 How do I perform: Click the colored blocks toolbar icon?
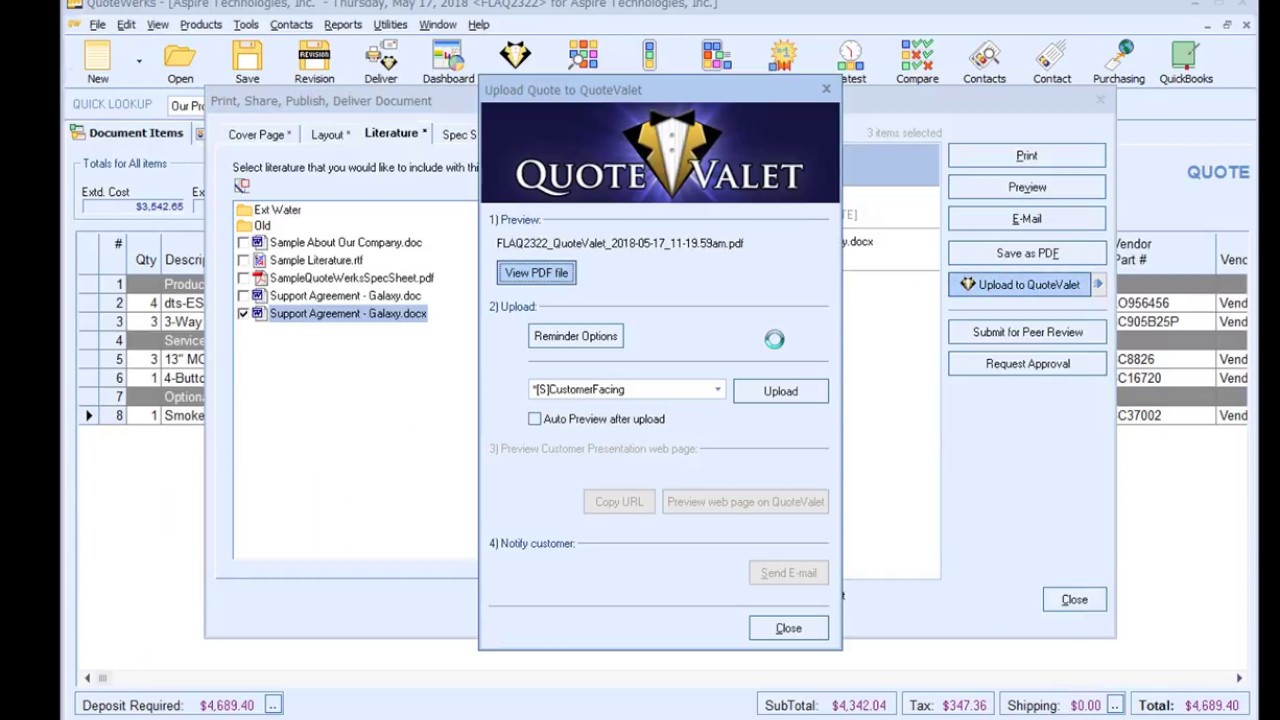(716, 55)
